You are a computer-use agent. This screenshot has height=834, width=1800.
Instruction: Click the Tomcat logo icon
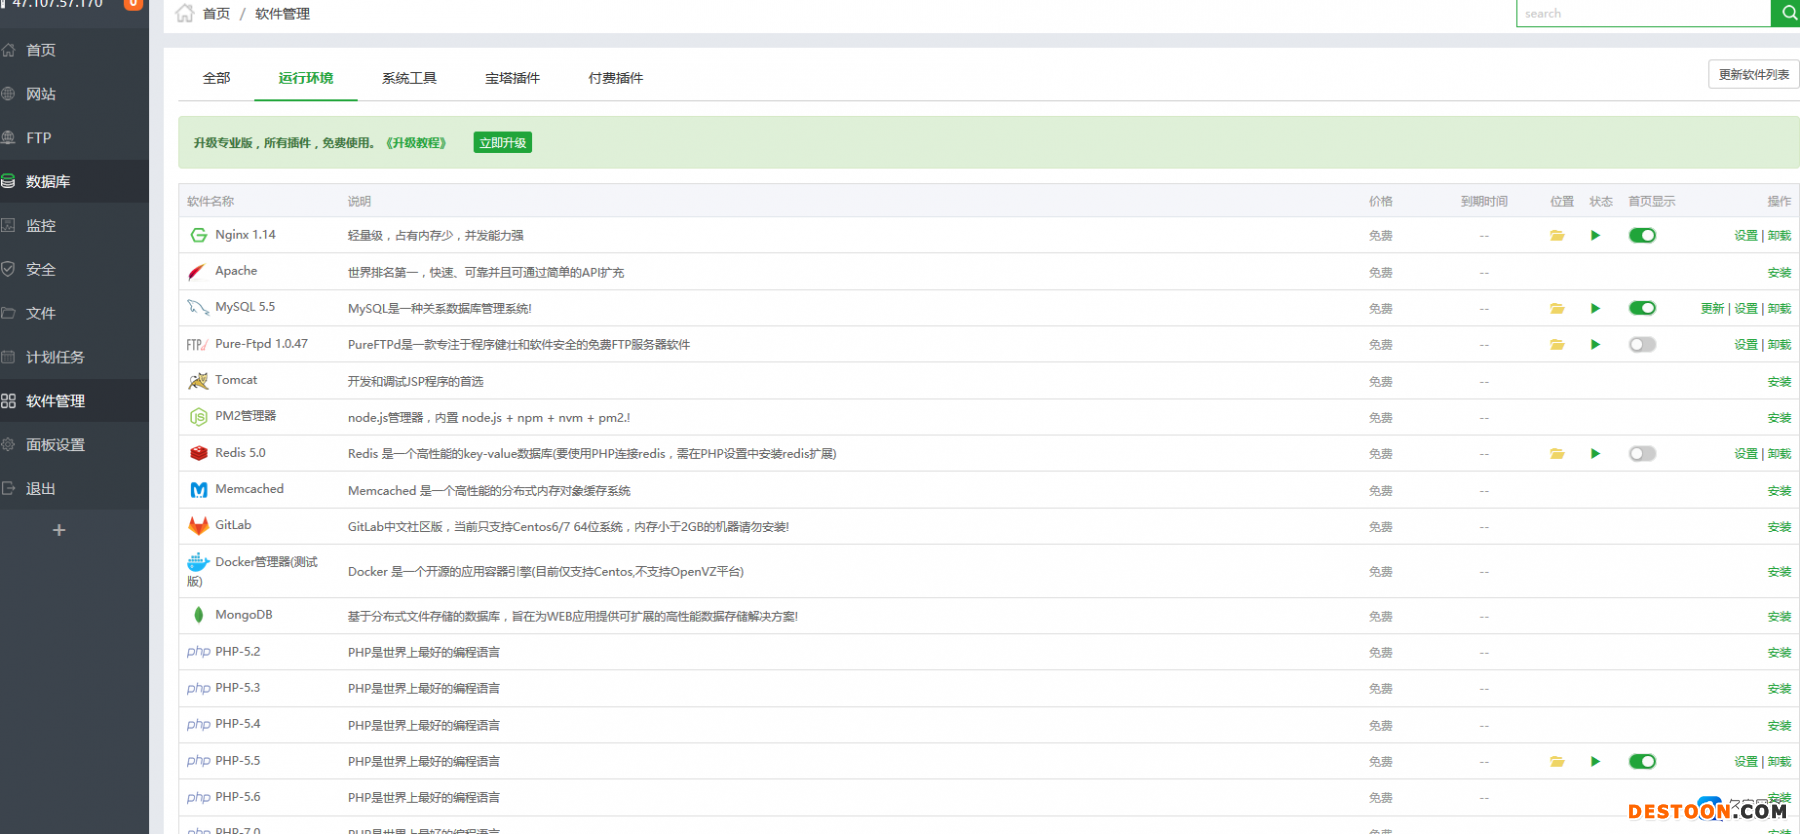198,381
